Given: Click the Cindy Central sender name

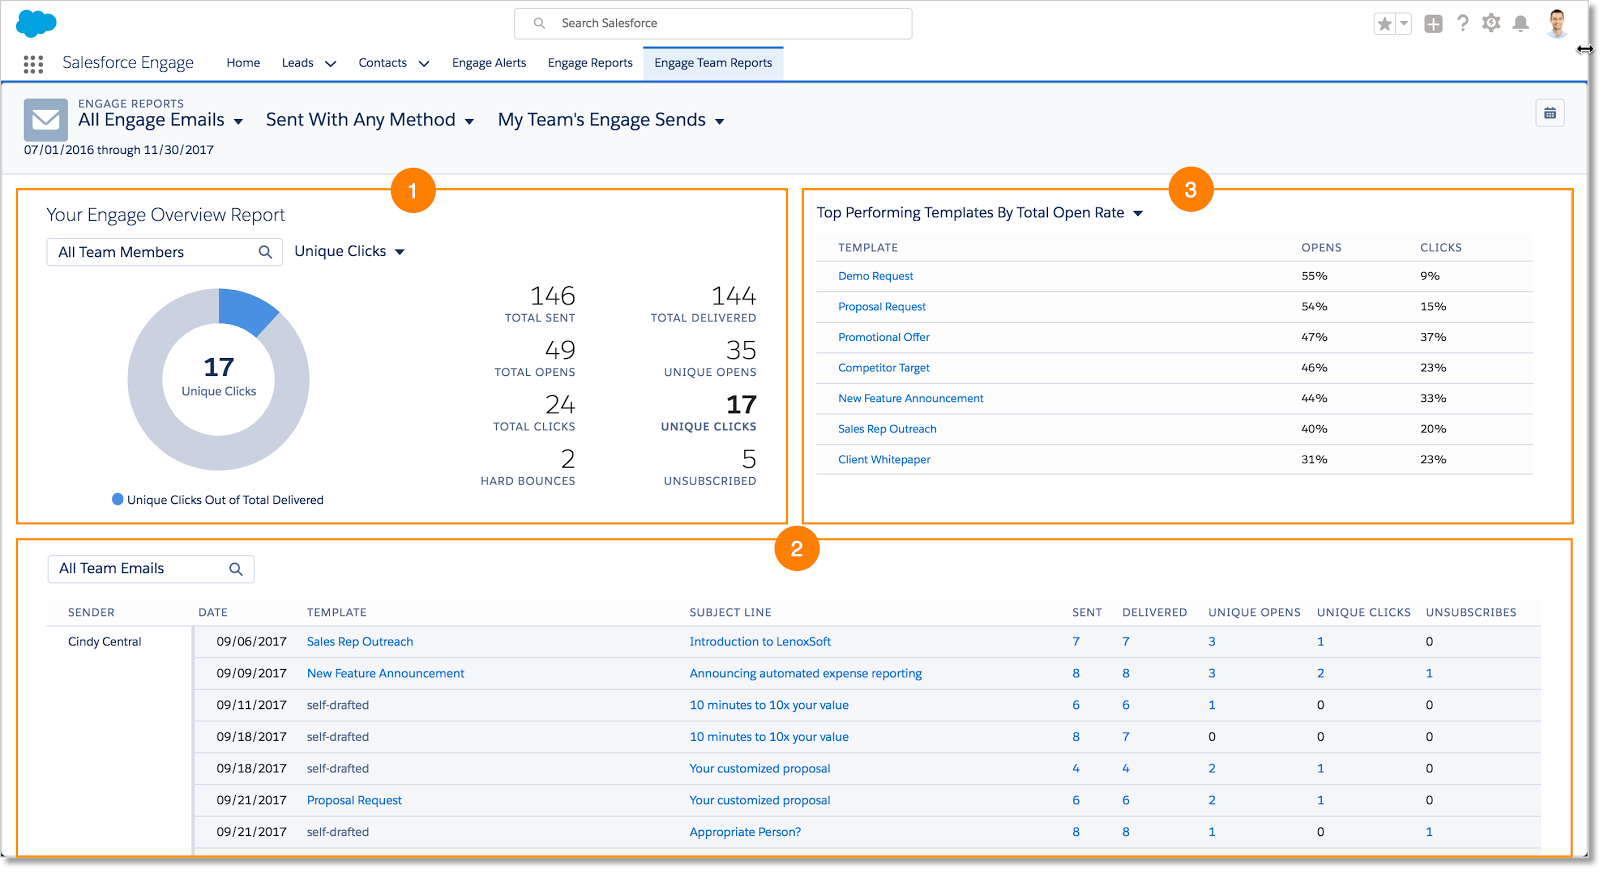Looking at the screenshot, I should pos(105,642).
